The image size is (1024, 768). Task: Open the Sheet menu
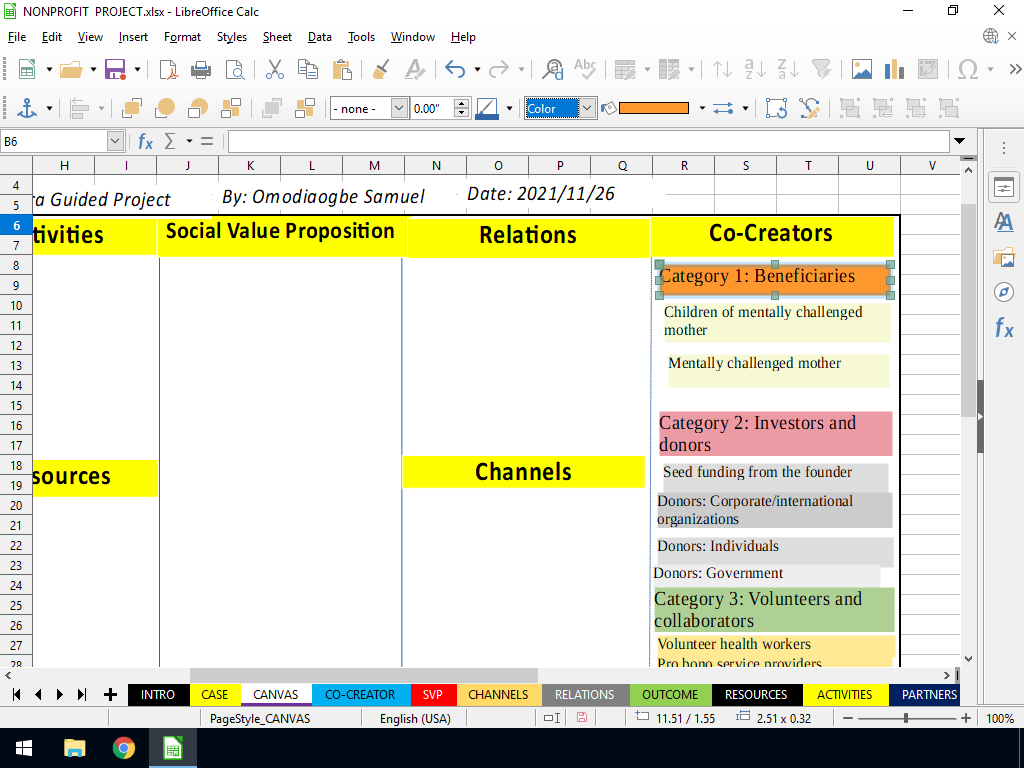[x=277, y=37]
